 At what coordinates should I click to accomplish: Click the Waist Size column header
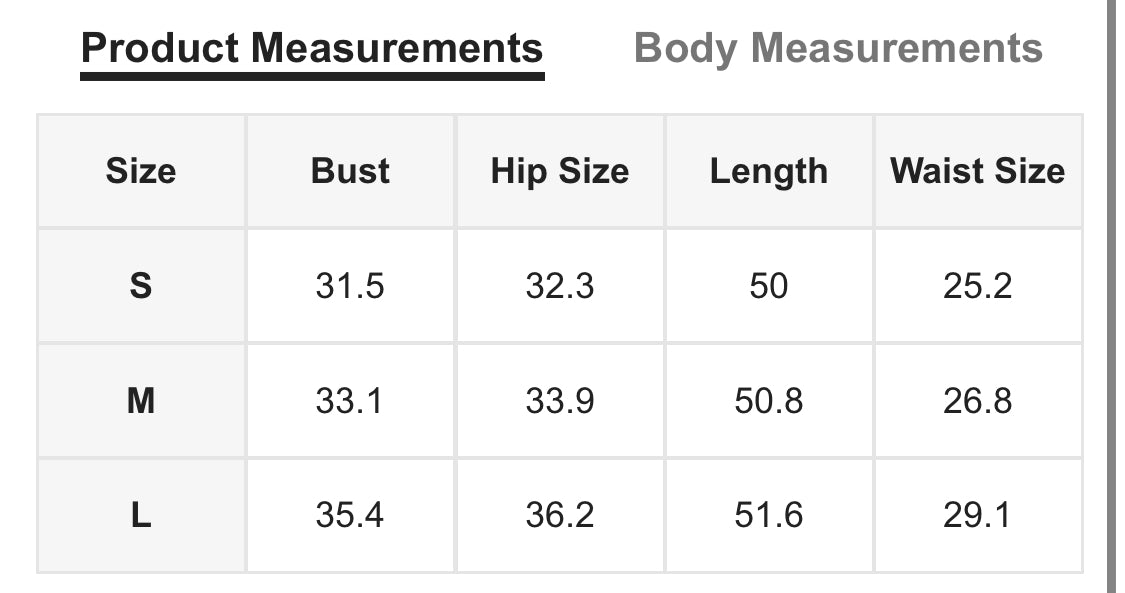click(978, 171)
